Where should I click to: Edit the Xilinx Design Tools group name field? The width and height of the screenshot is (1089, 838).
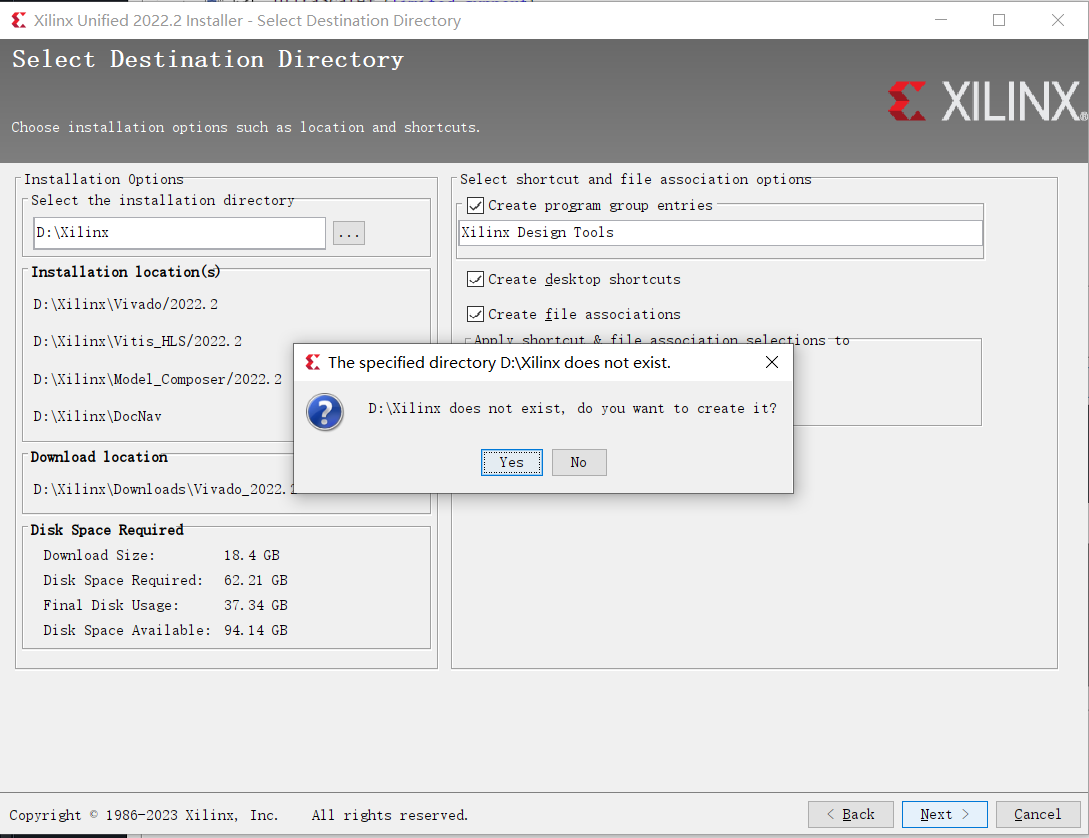click(x=720, y=233)
